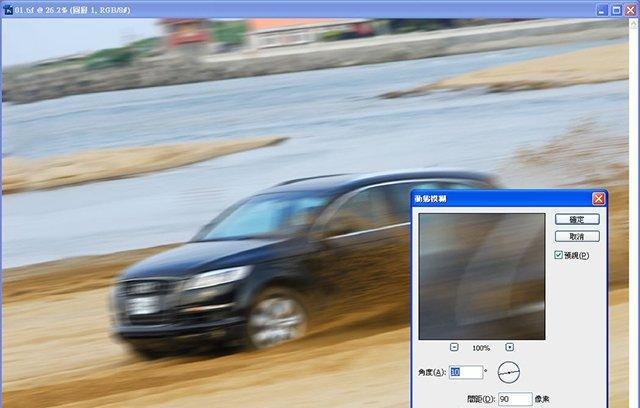Close the 動態模糊 dialog via red X
The image size is (640, 408).
coord(598,199)
